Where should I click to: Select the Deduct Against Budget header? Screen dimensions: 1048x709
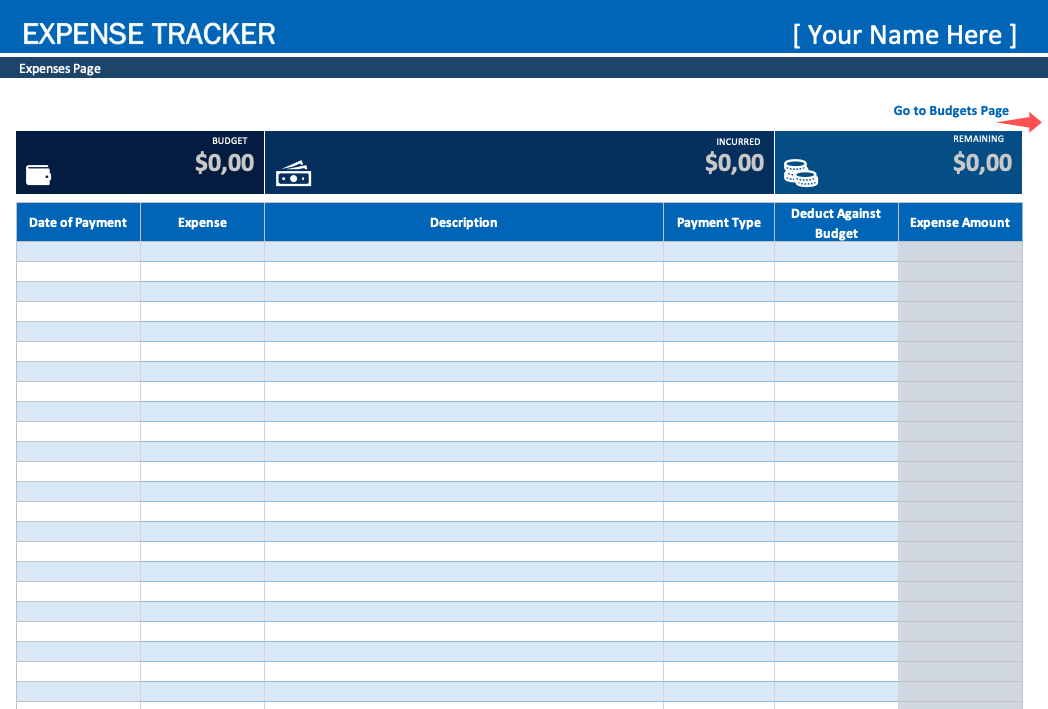[836, 223]
